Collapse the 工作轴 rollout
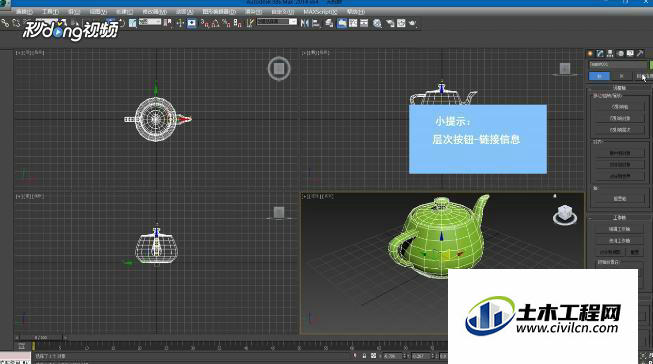 pyautogui.click(x=619, y=217)
